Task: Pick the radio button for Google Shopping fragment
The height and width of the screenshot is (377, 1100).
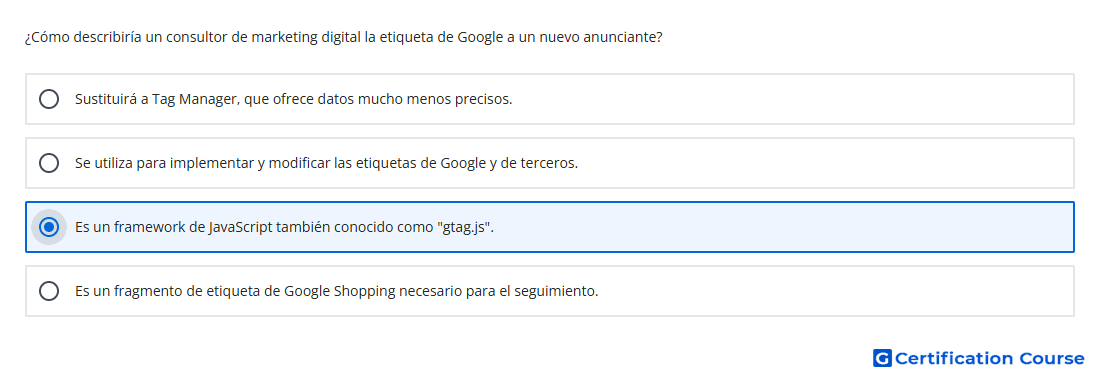Action: click(x=49, y=291)
